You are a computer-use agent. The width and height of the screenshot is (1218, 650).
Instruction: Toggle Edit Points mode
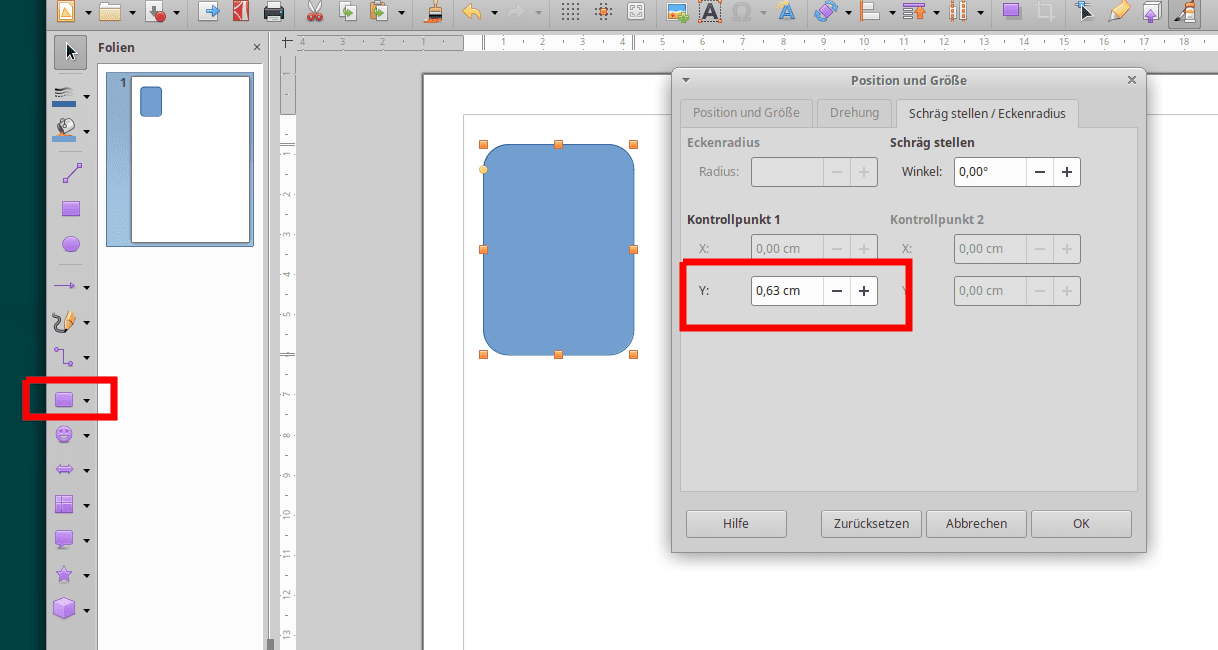tap(1086, 12)
